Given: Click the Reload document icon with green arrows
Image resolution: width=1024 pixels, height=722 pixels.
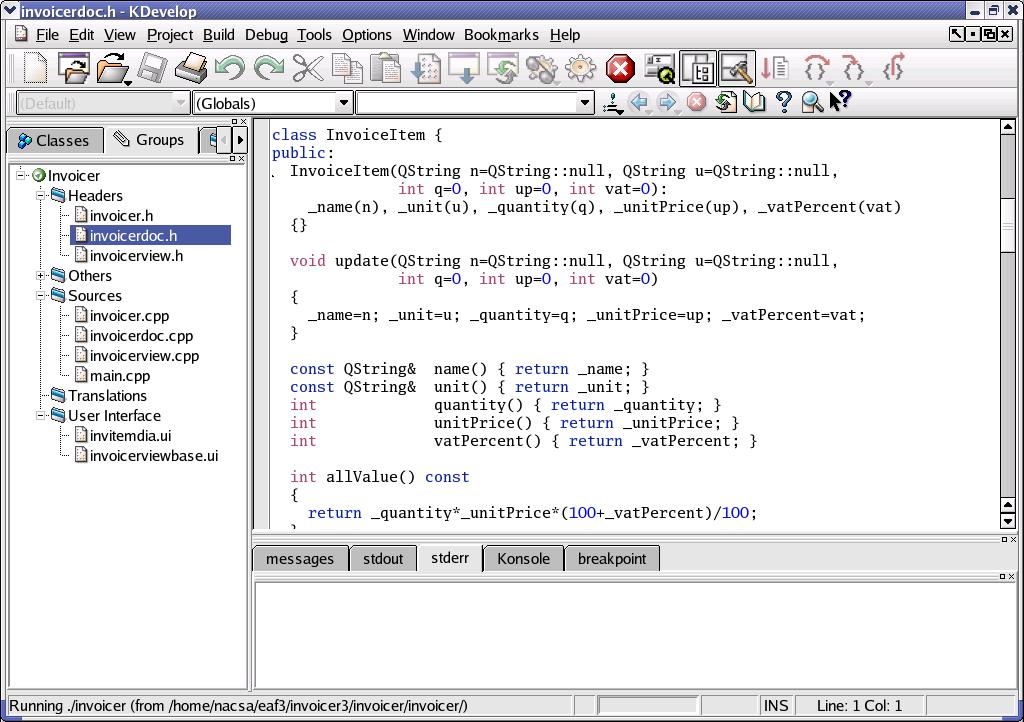Looking at the screenshot, I should [726, 102].
